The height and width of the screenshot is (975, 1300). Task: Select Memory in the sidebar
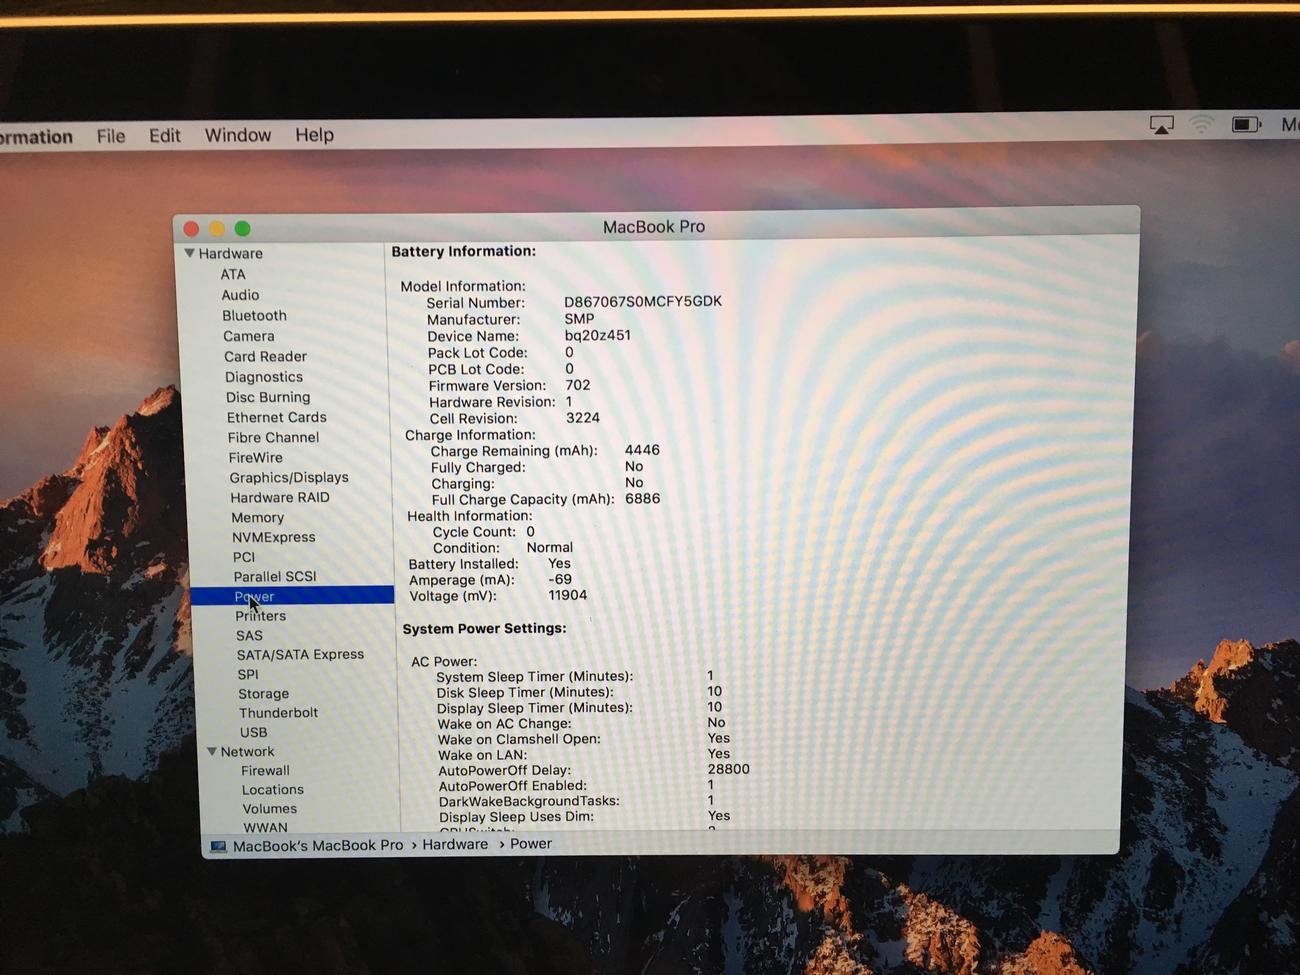coord(258,518)
